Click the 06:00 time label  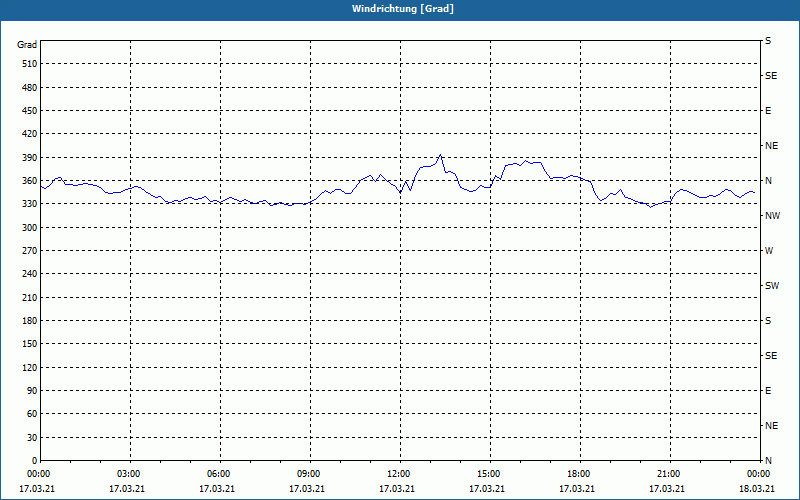(219, 474)
